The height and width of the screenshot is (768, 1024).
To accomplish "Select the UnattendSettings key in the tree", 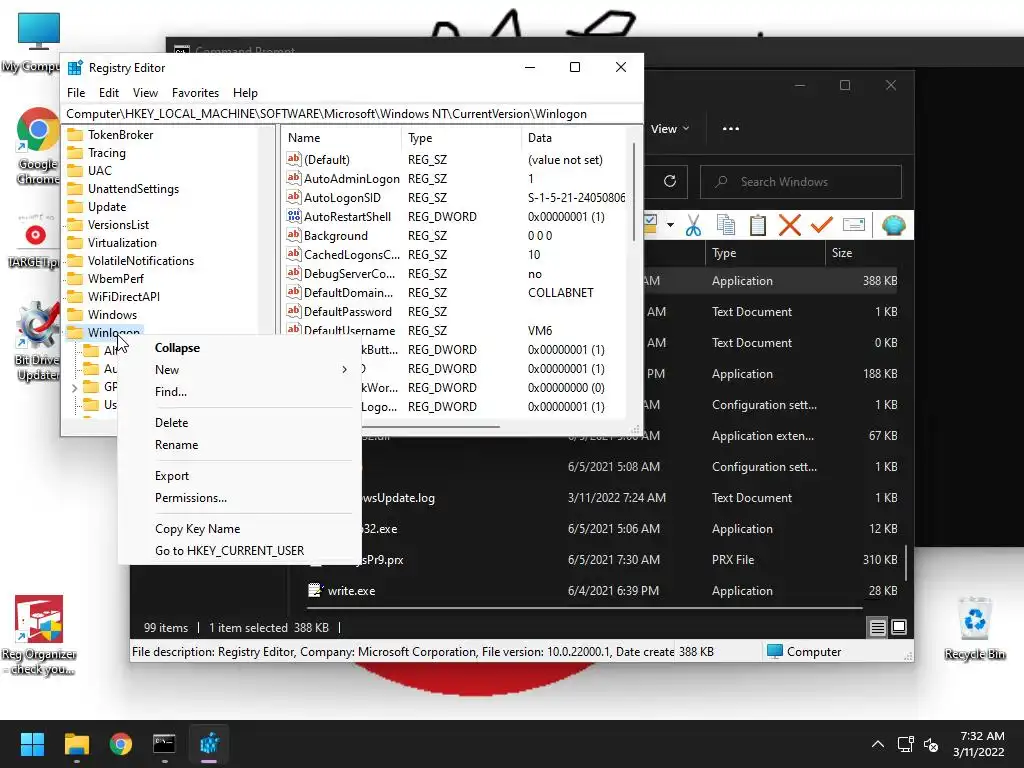I will coord(133,189).
